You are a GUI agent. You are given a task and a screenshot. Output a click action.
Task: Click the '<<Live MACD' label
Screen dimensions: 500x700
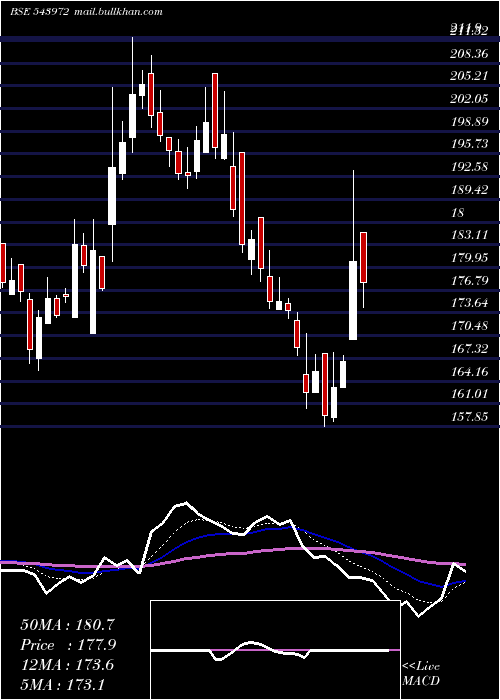[x=421, y=673]
